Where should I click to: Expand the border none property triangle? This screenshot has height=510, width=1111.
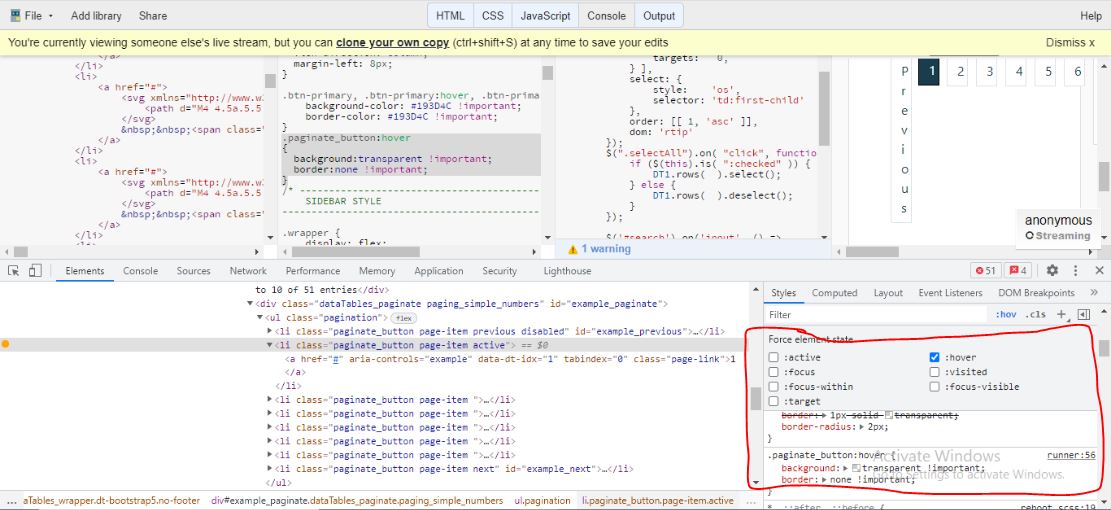coord(823,480)
